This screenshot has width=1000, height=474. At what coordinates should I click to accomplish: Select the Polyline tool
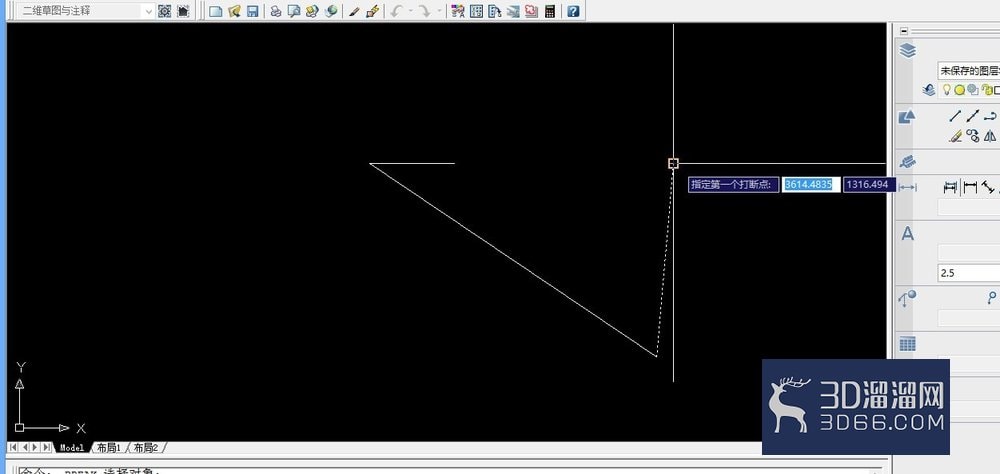990,116
